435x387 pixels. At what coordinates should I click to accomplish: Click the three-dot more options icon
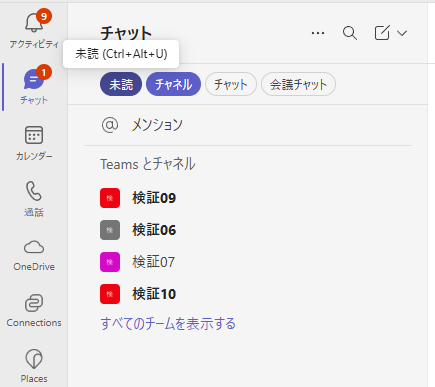(x=318, y=33)
